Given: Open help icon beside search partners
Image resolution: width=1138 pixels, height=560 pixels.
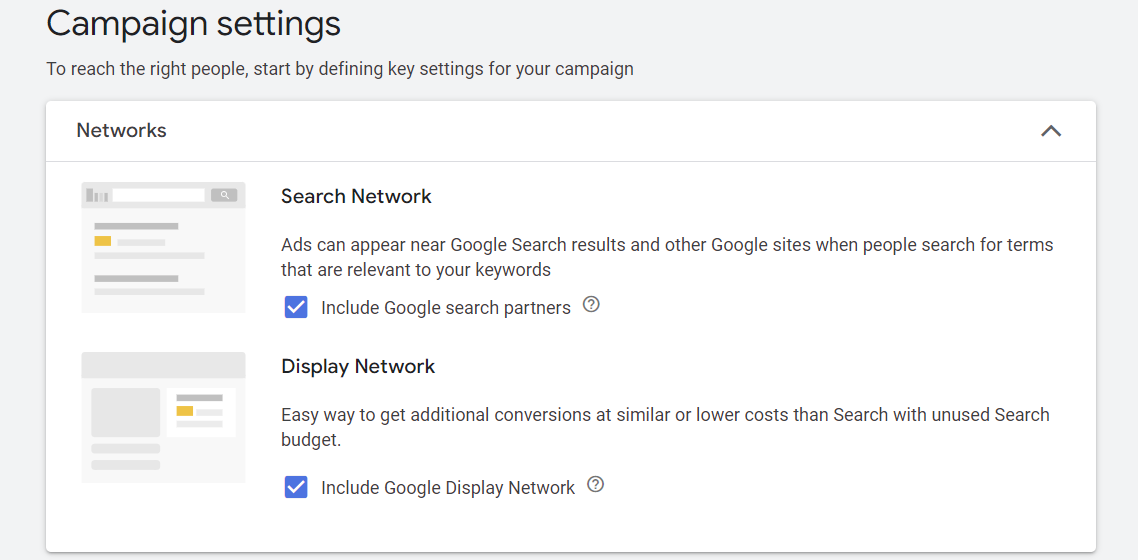Looking at the screenshot, I should pyautogui.click(x=591, y=305).
